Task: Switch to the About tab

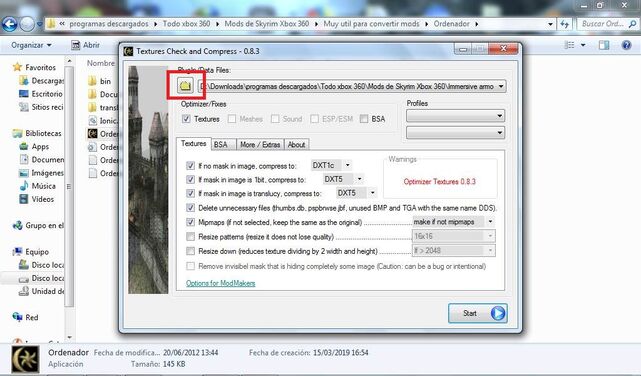Action: click(x=296, y=145)
